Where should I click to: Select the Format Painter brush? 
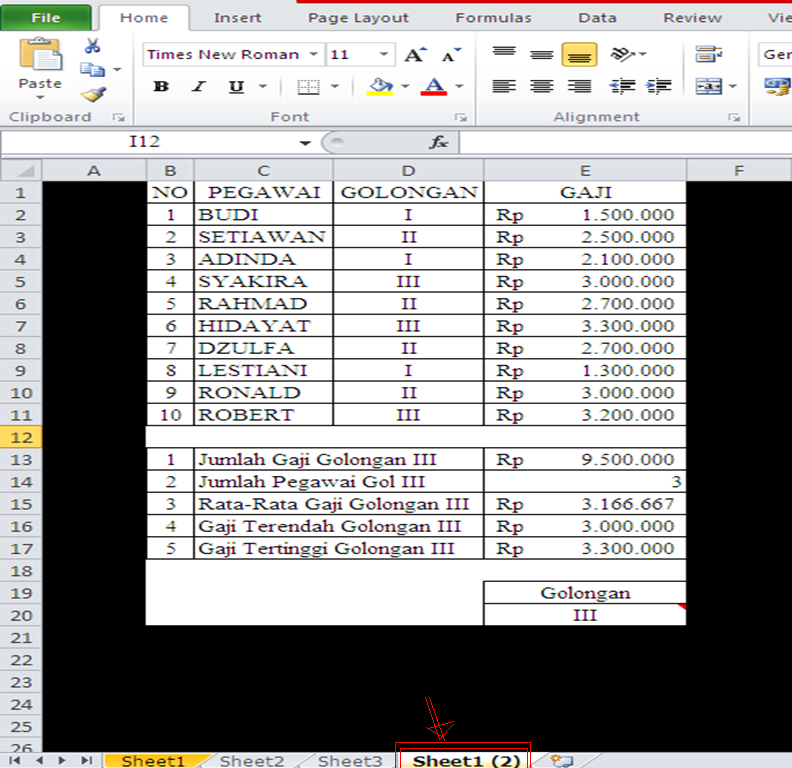pyautogui.click(x=93, y=94)
